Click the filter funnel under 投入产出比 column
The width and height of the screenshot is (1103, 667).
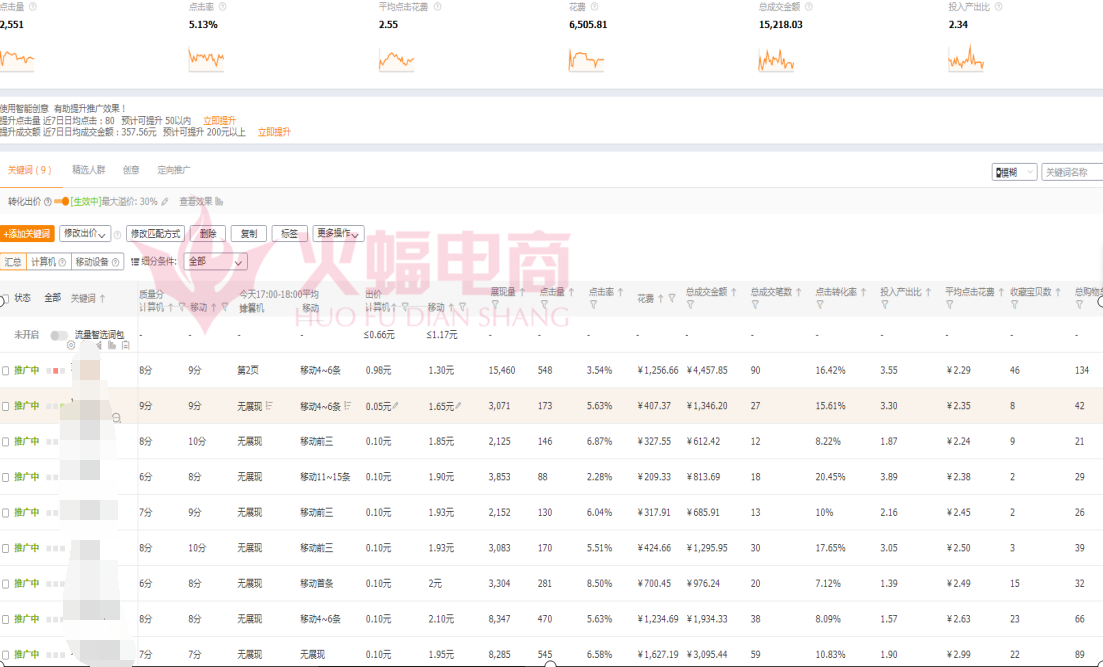coord(884,305)
